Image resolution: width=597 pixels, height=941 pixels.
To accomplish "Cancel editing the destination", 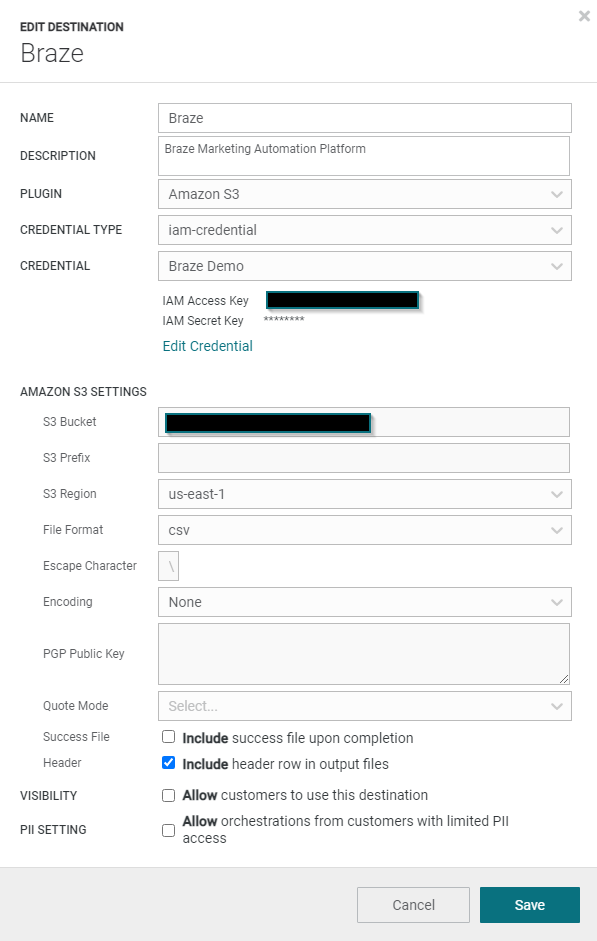I will 413,904.
